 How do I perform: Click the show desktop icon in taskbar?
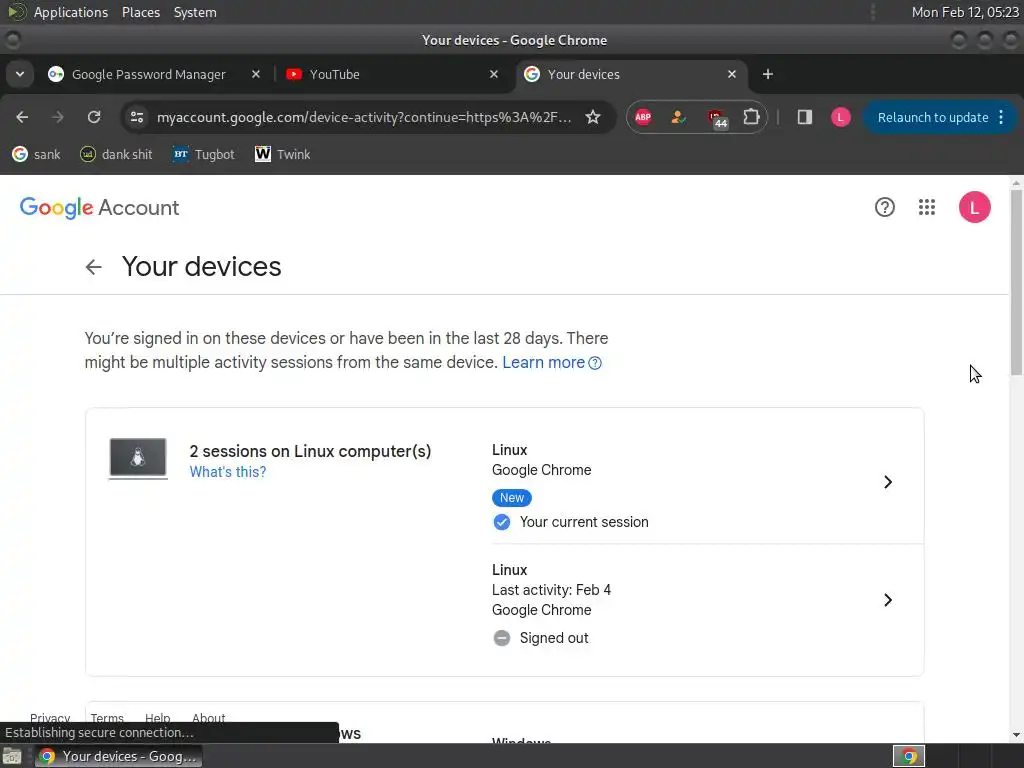click(12, 756)
